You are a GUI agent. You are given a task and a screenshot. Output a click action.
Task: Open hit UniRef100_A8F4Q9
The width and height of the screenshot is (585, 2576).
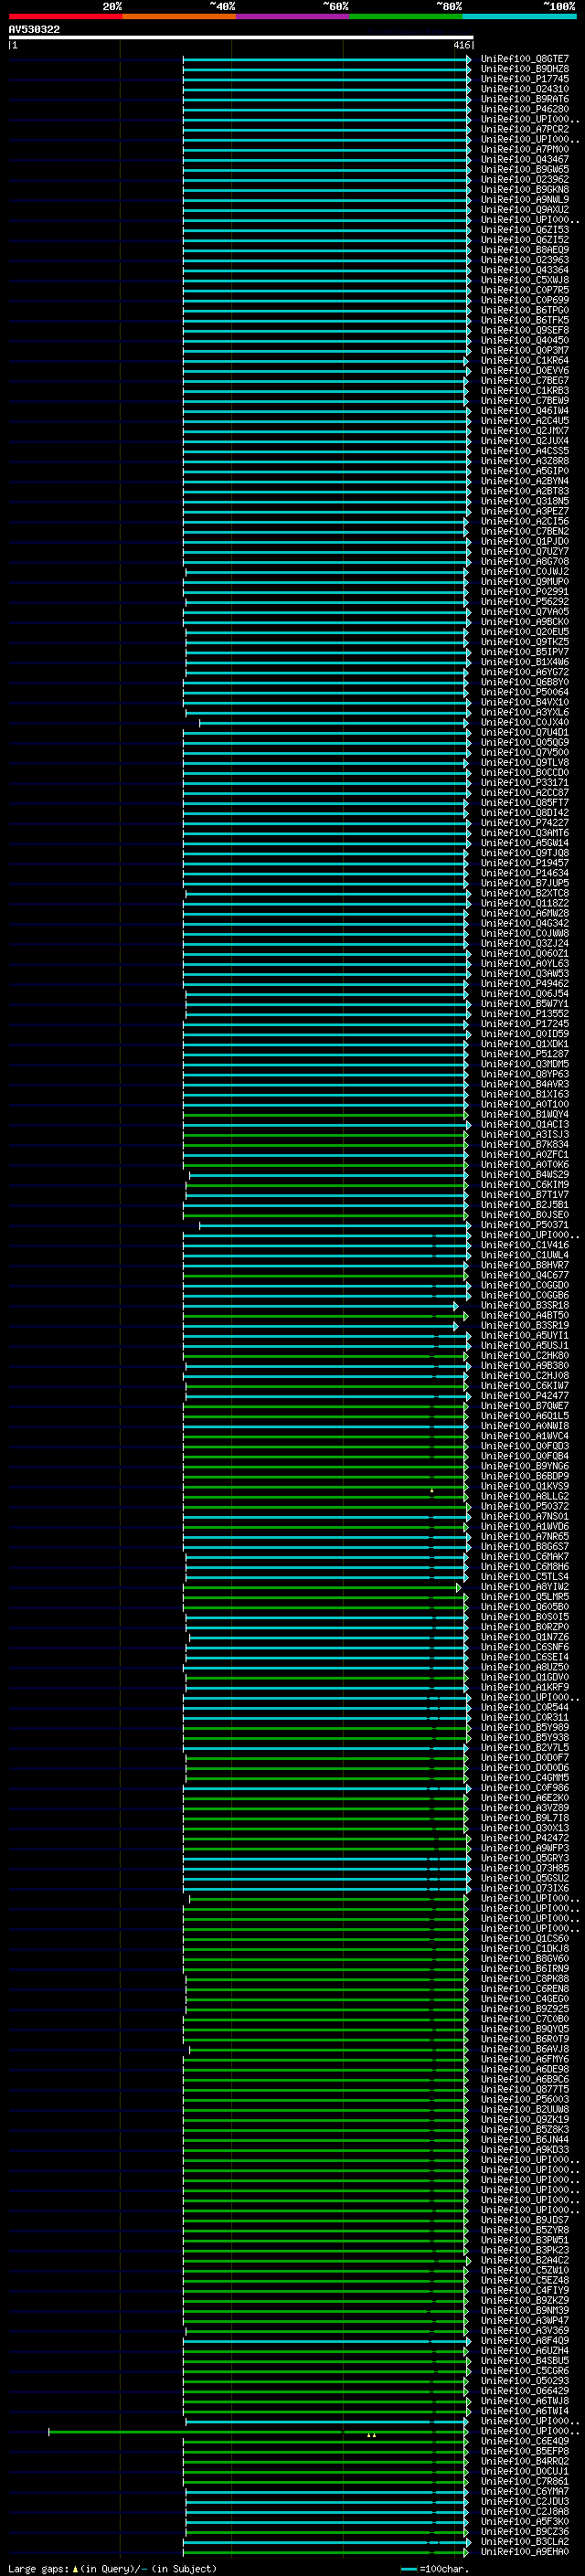click(x=524, y=2340)
